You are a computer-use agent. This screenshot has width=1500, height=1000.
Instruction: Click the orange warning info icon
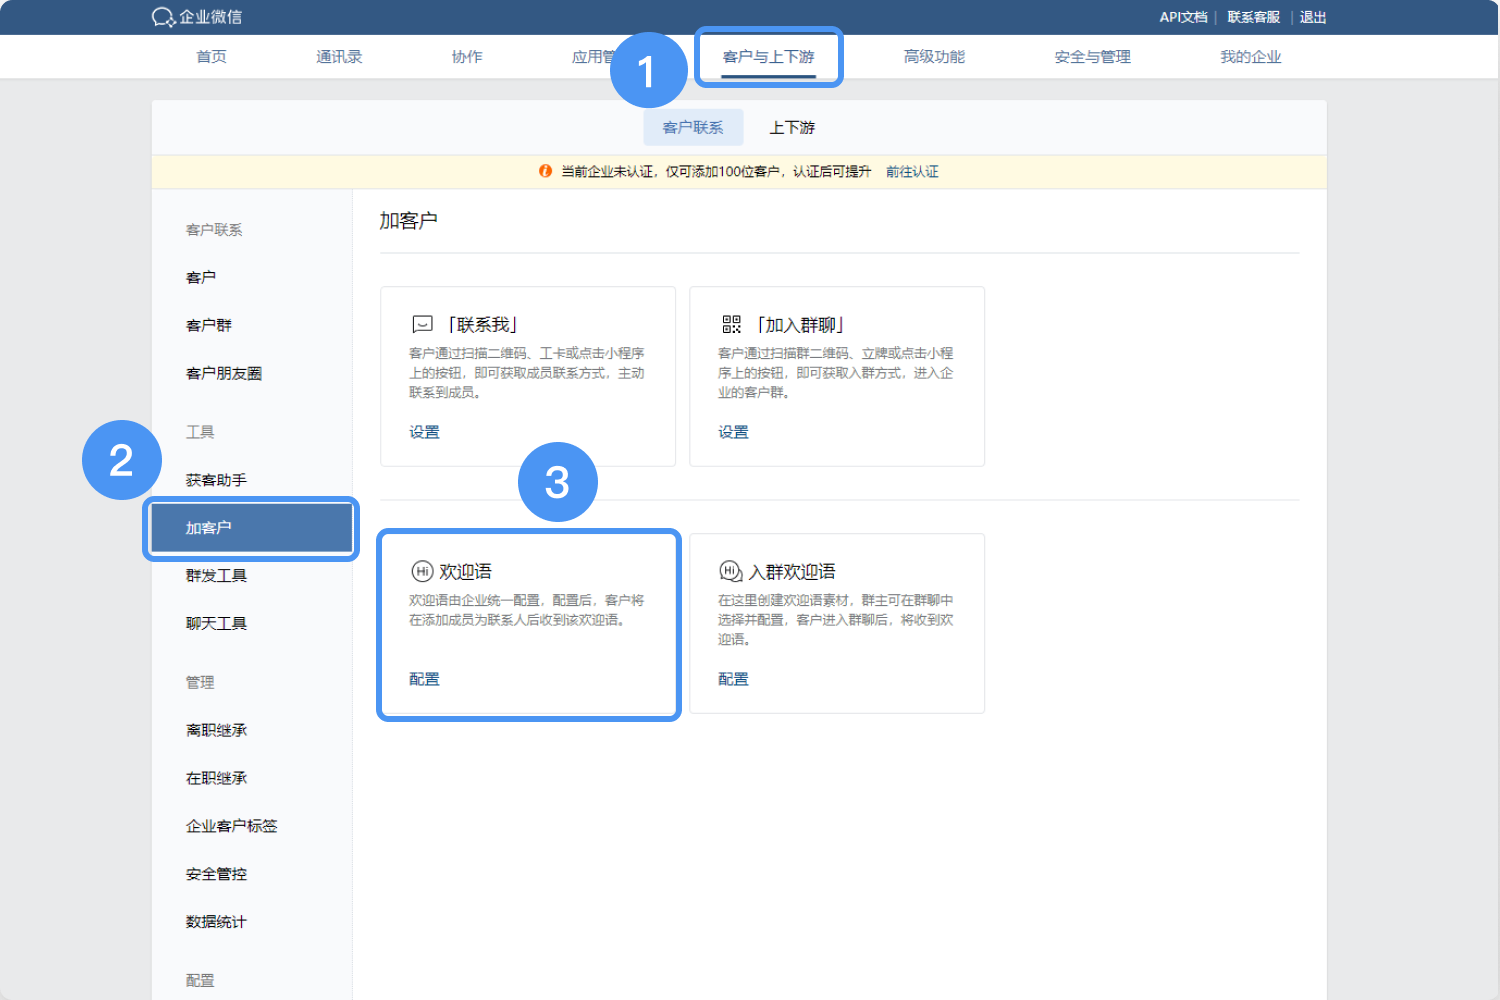click(x=545, y=171)
